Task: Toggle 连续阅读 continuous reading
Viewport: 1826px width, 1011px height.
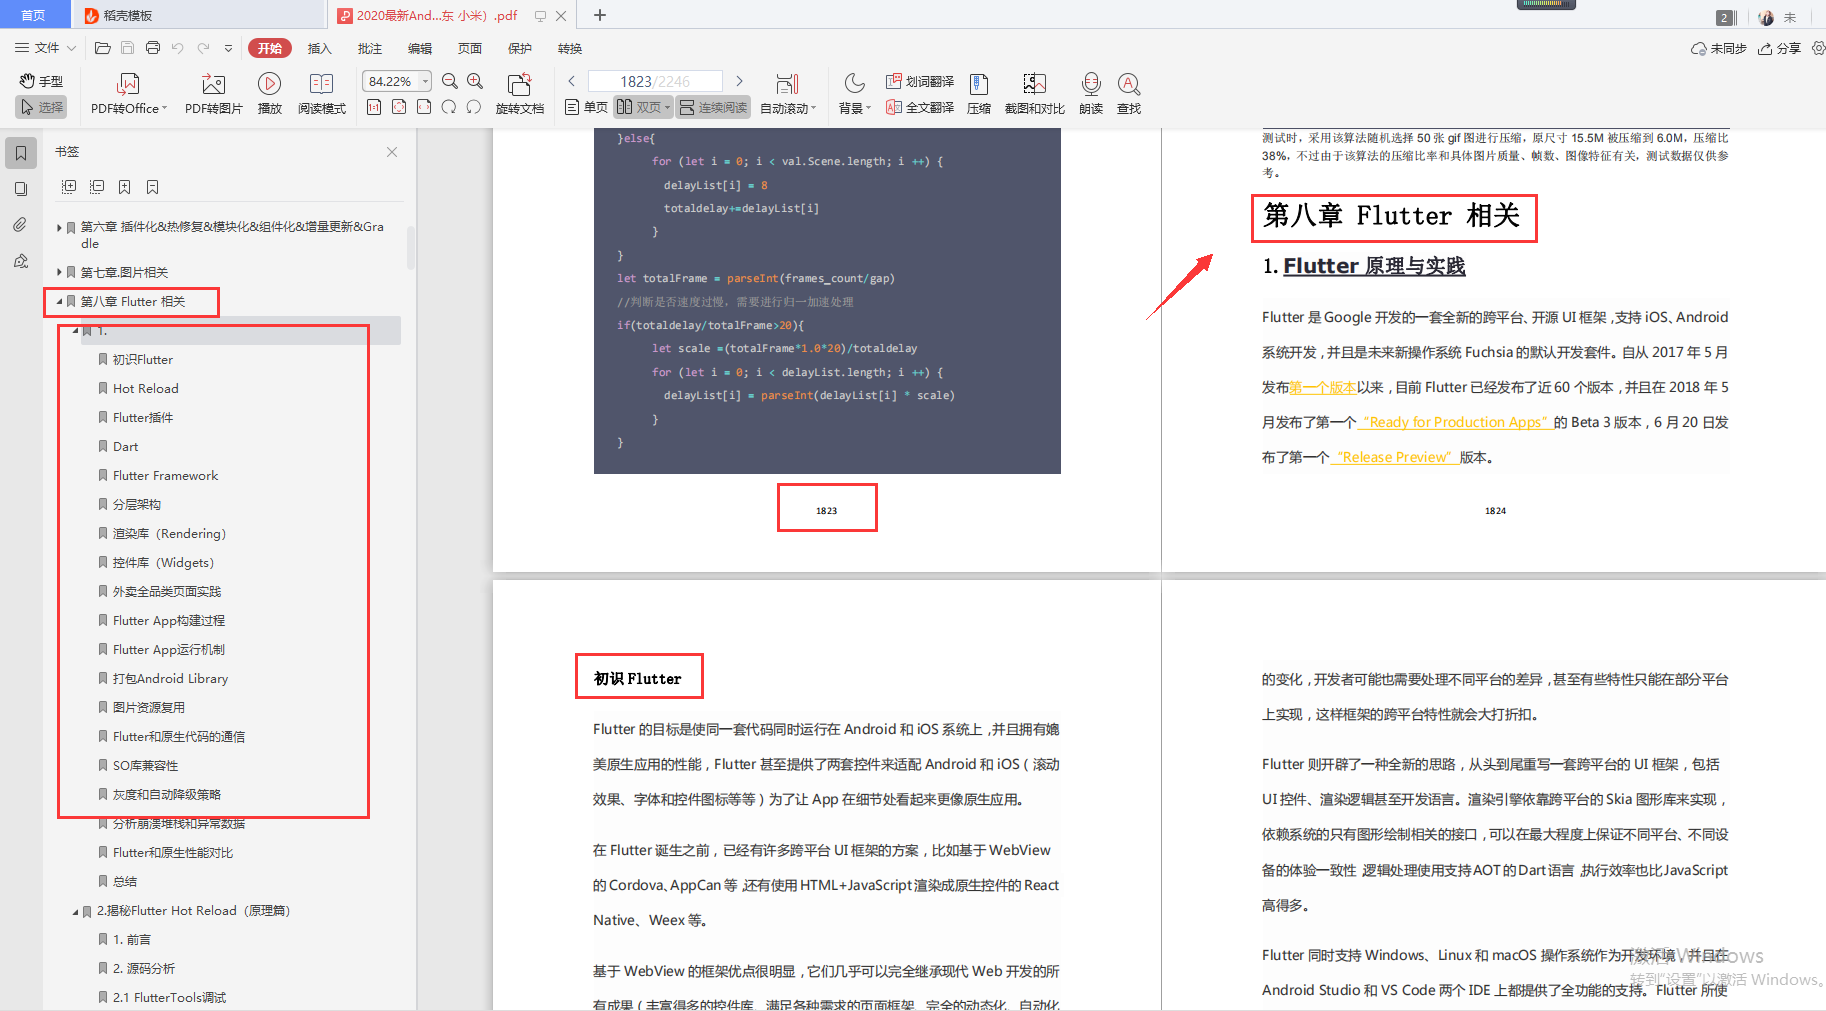Action: (x=713, y=107)
